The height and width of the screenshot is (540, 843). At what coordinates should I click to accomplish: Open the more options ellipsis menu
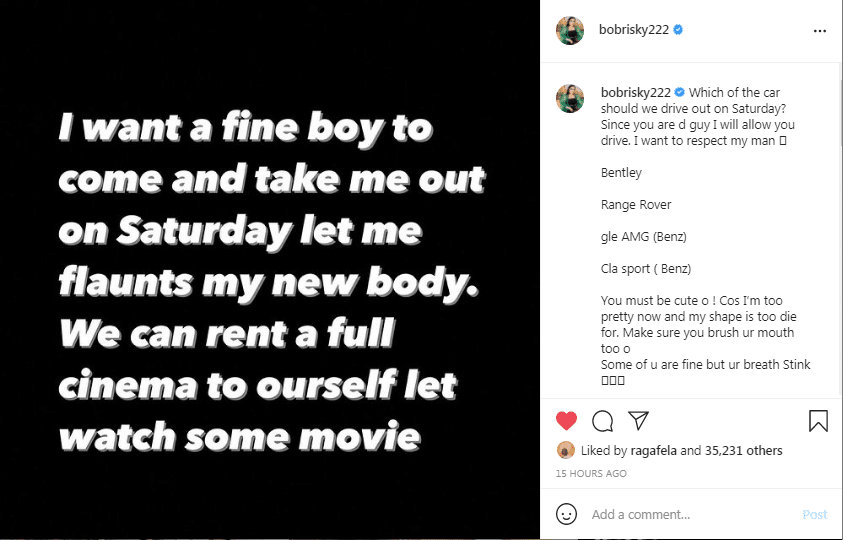tap(820, 31)
